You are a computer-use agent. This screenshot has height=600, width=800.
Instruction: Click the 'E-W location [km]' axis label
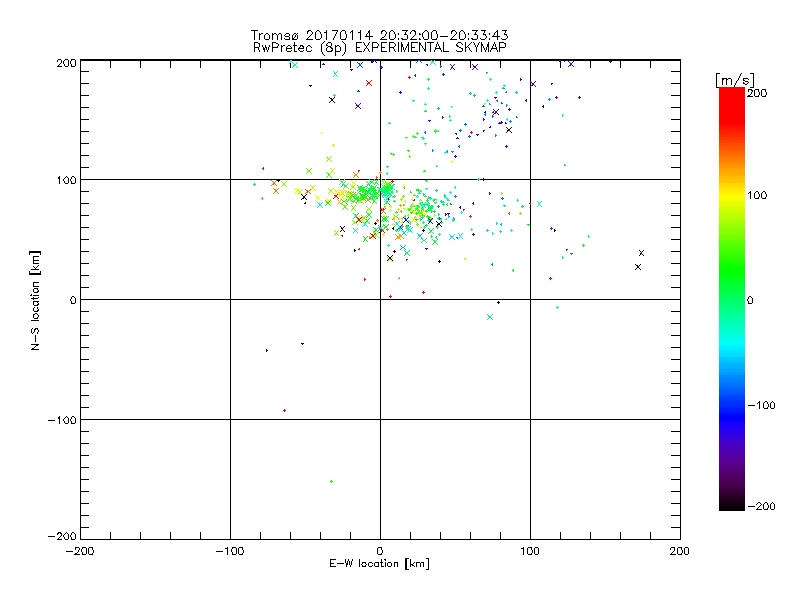pos(379,564)
